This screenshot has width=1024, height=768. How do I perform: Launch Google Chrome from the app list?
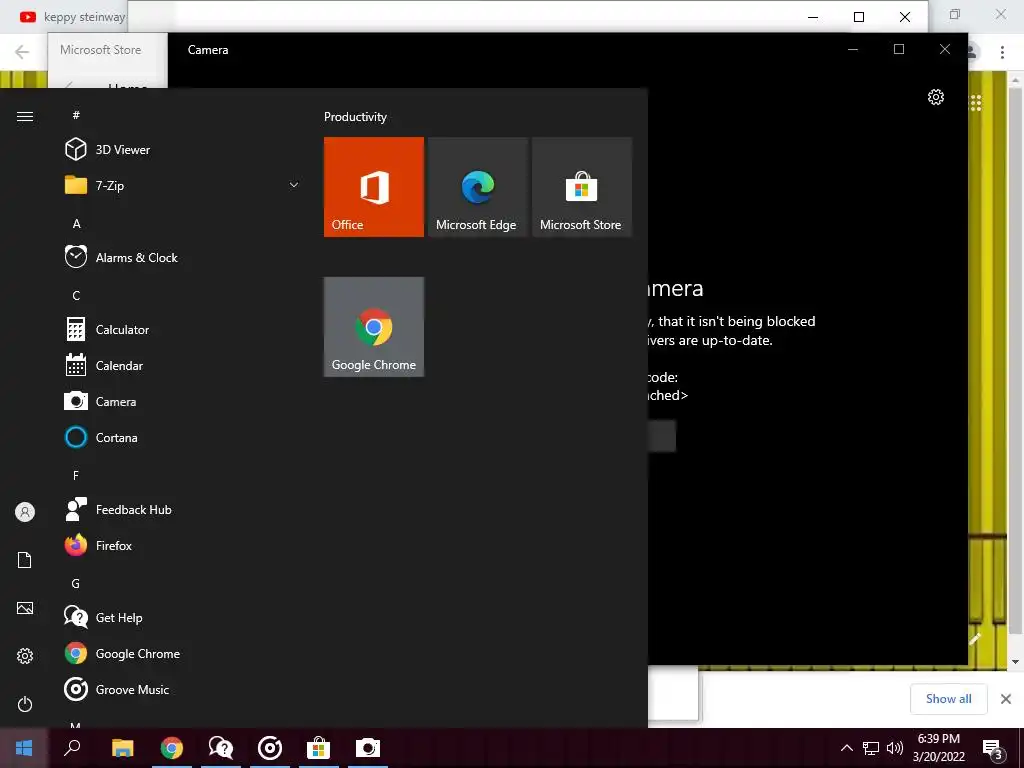click(183, 654)
